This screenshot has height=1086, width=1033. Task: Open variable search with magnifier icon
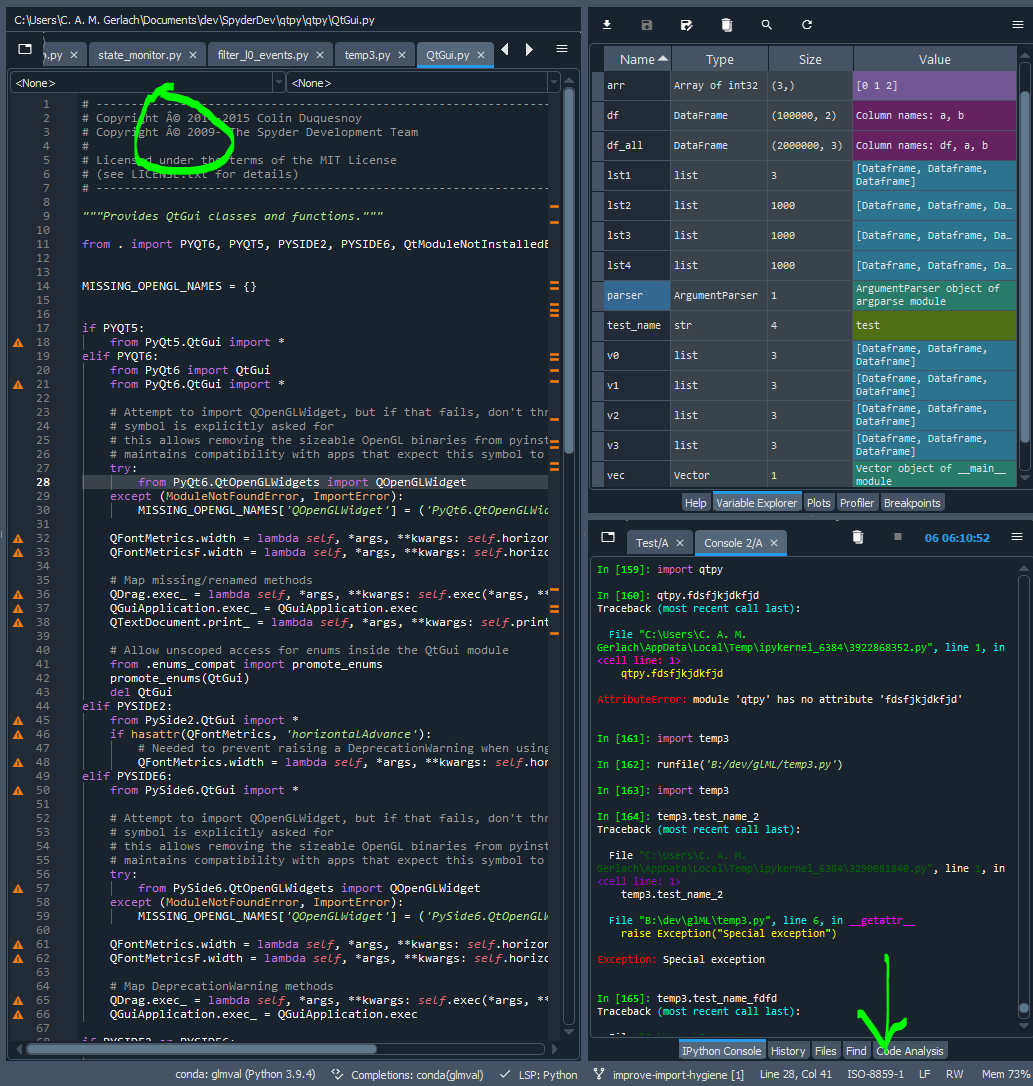click(766, 25)
